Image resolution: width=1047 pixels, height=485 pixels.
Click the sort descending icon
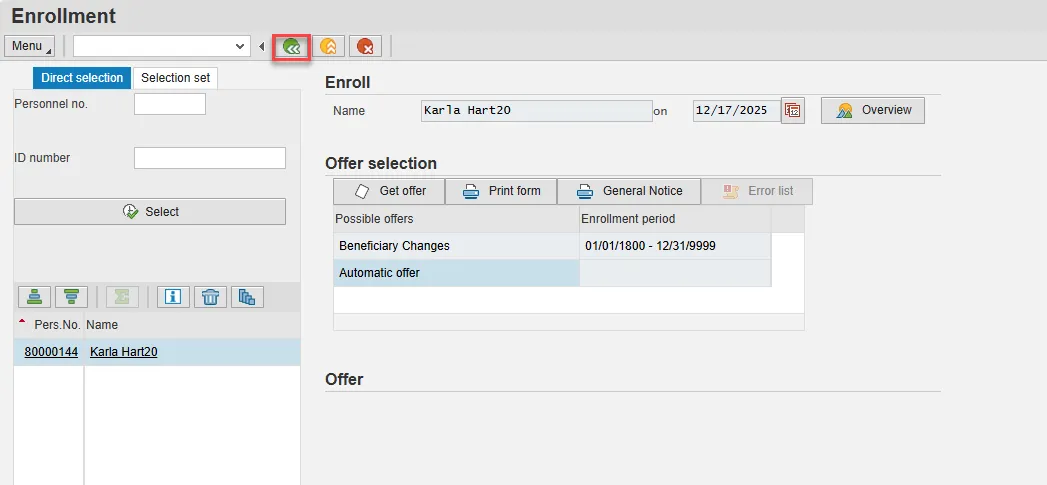tap(71, 297)
